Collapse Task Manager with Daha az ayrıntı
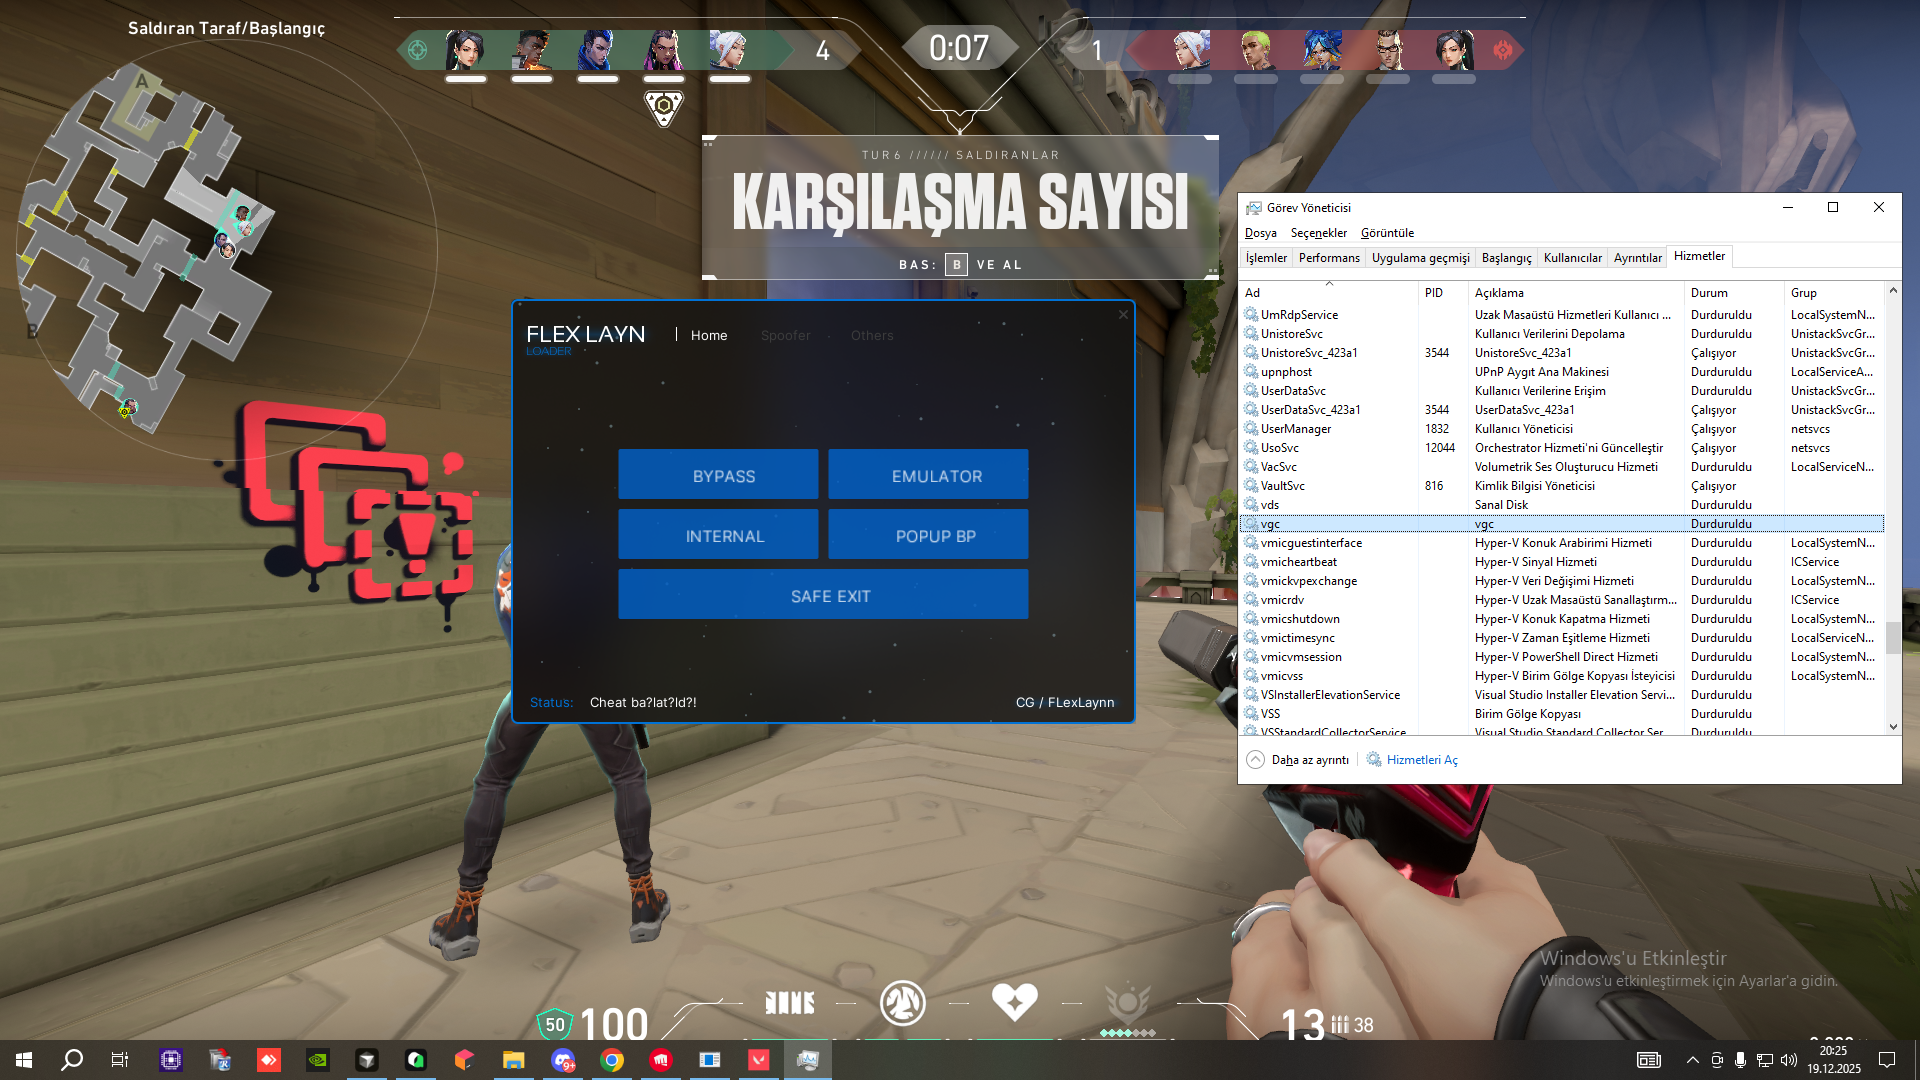 [x=1298, y=760]
